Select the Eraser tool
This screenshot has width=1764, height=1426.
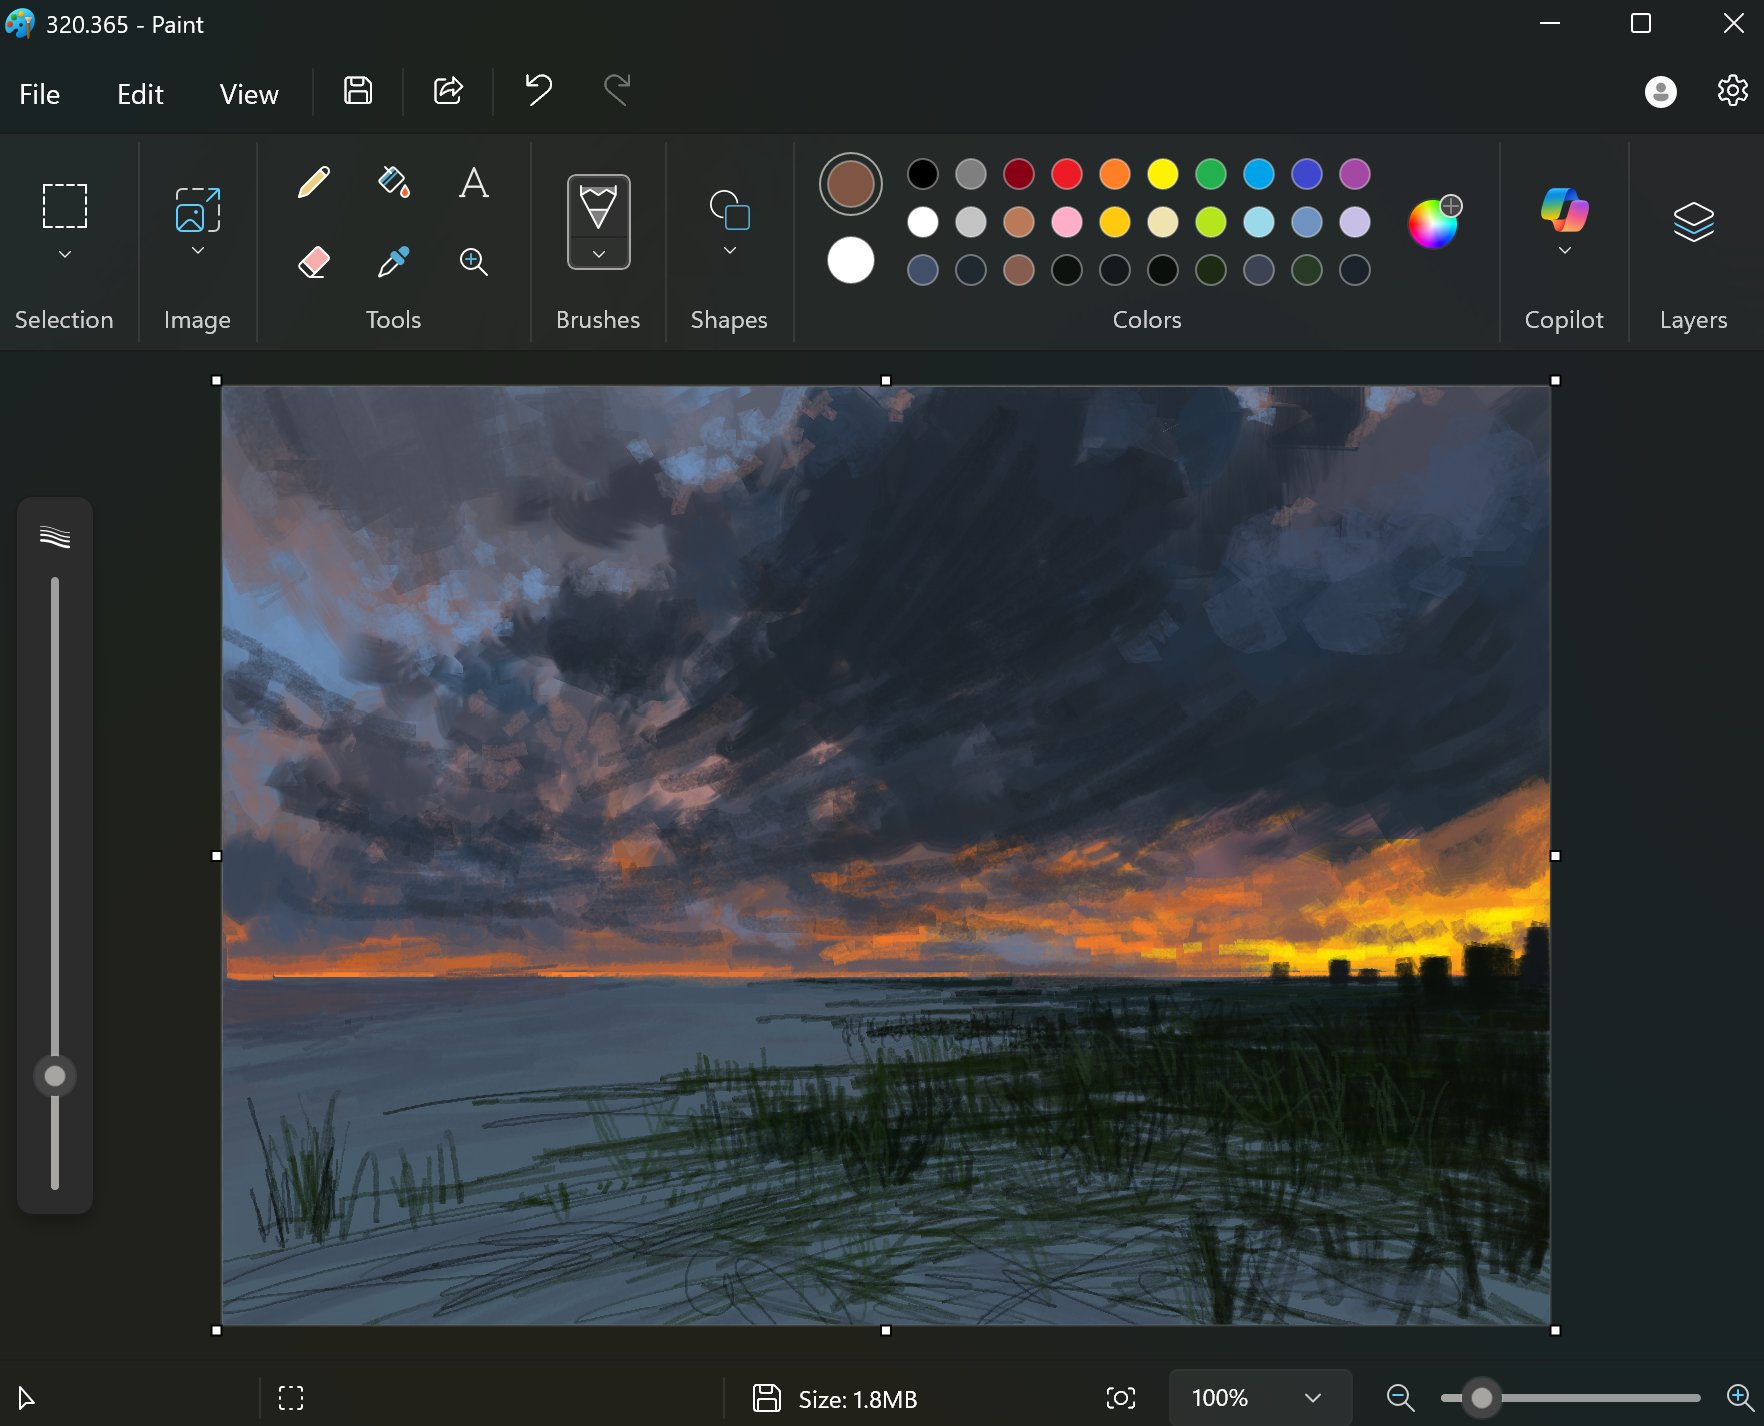click(x=314, y=262)
